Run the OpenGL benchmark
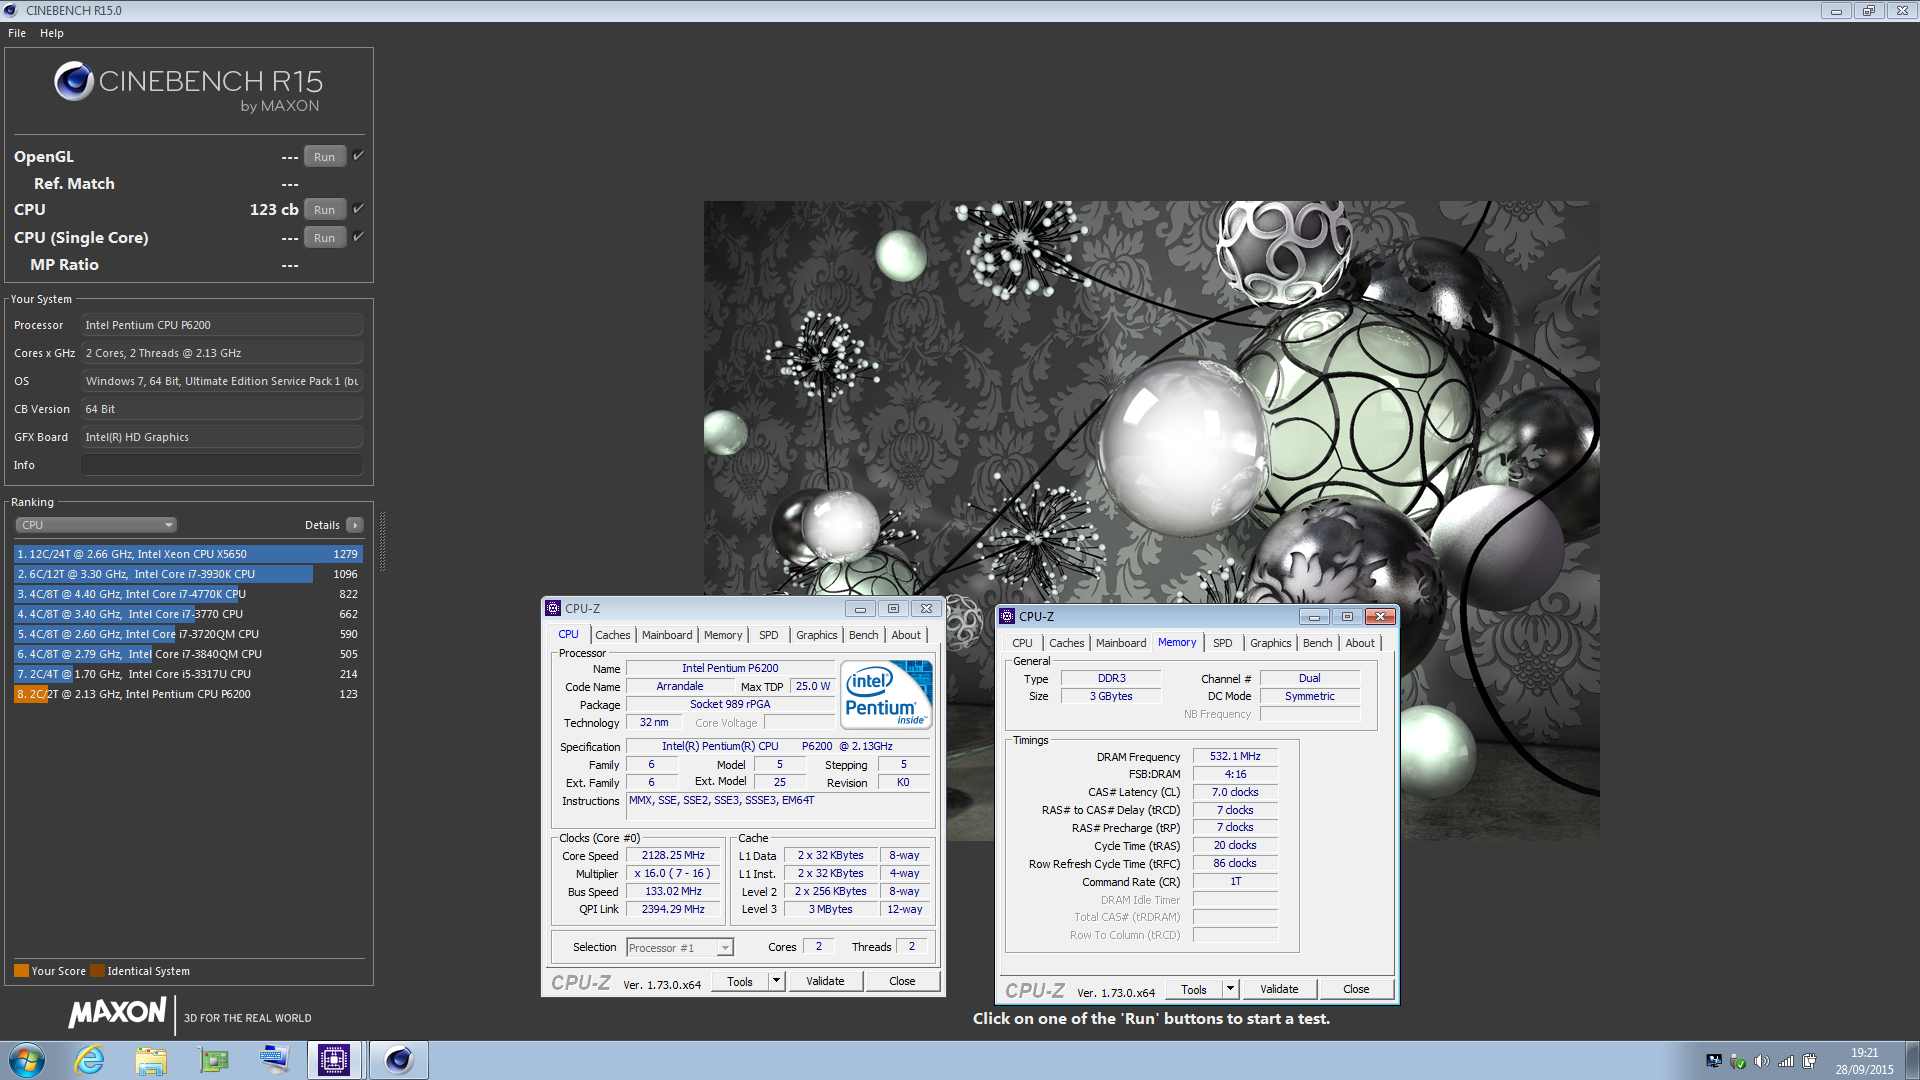1920x1080 pixels. [325, 156]
